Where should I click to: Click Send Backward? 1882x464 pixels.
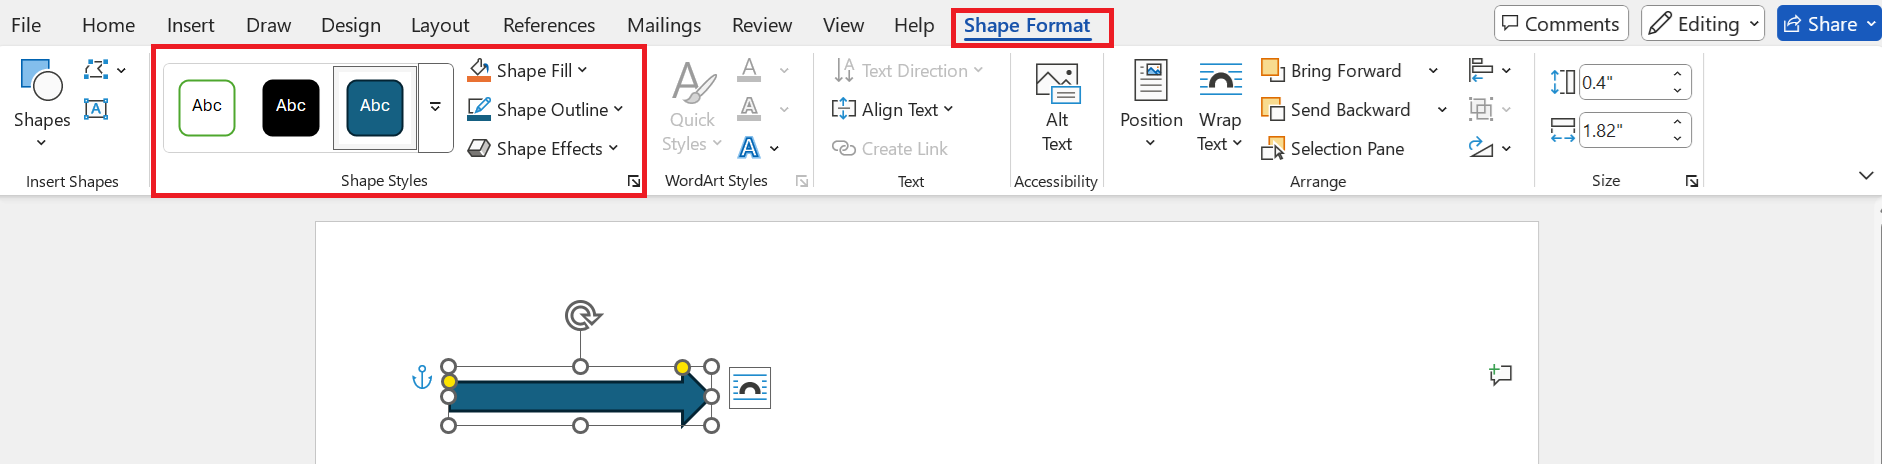(x=1336, y=109)
